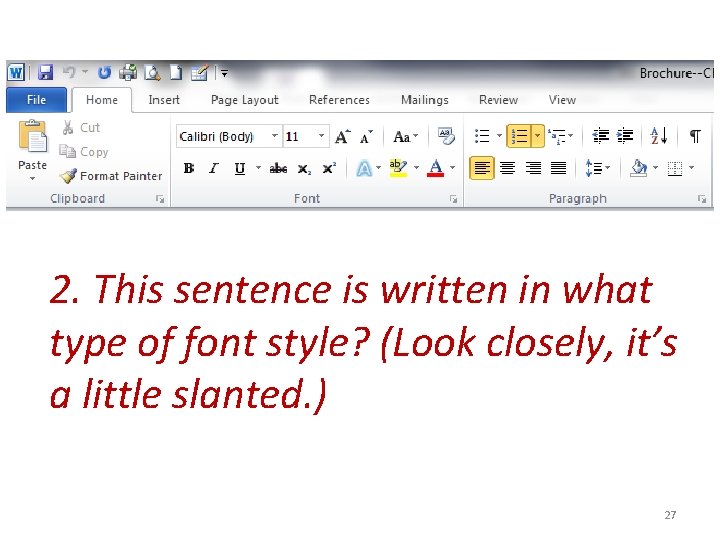Sort text with the A-Z icon
Image resolution: width=720 pixels, height=540 pixels.
click(x=659, y=136)
